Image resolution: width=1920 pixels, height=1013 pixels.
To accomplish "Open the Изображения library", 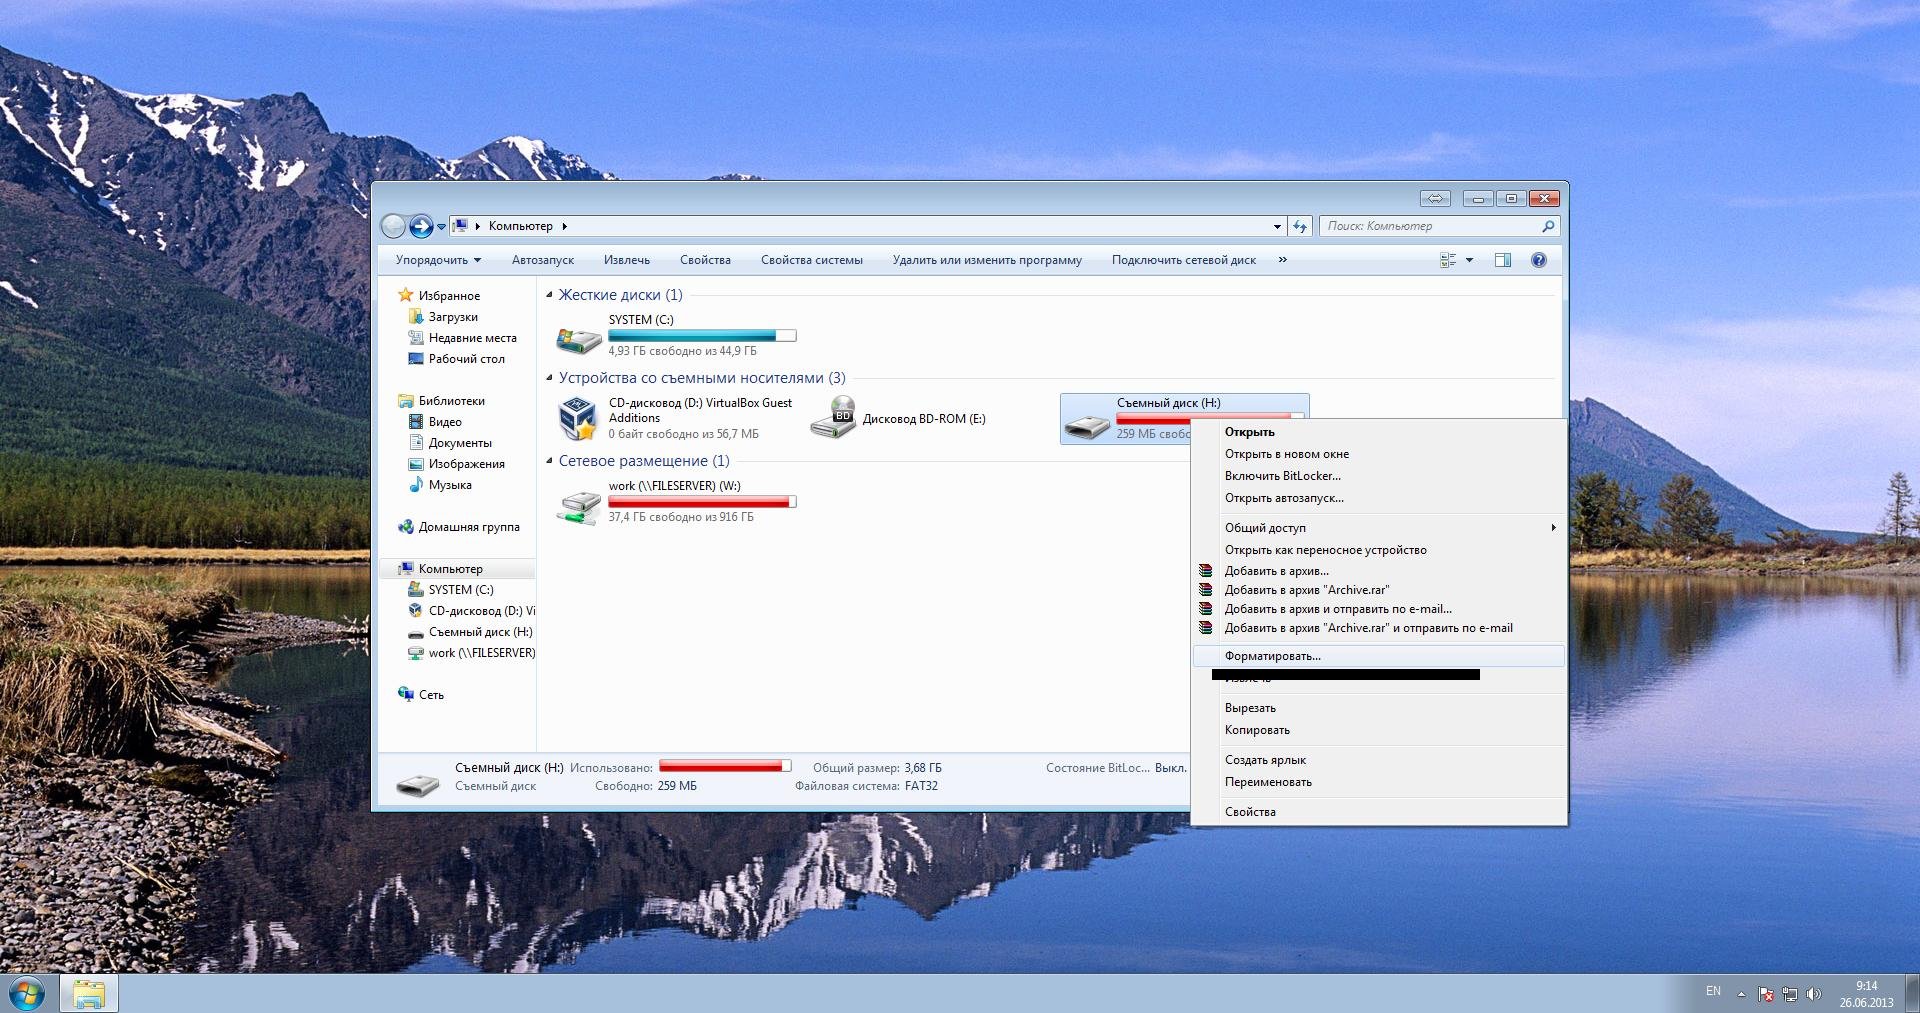I will tap(466, 464).
